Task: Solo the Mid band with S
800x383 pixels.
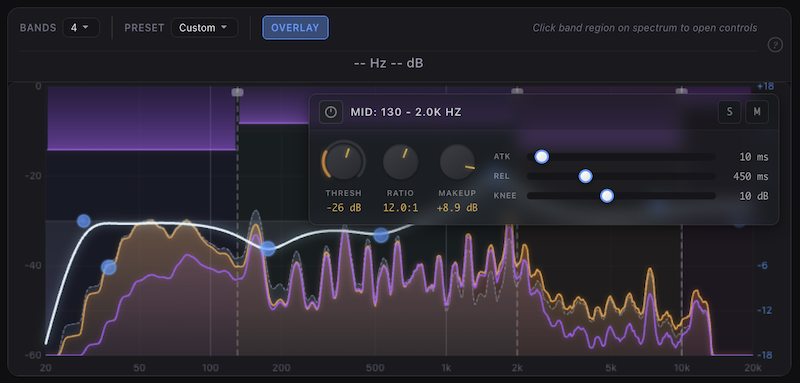Action: pyautogui.click(x=730, y=112)
